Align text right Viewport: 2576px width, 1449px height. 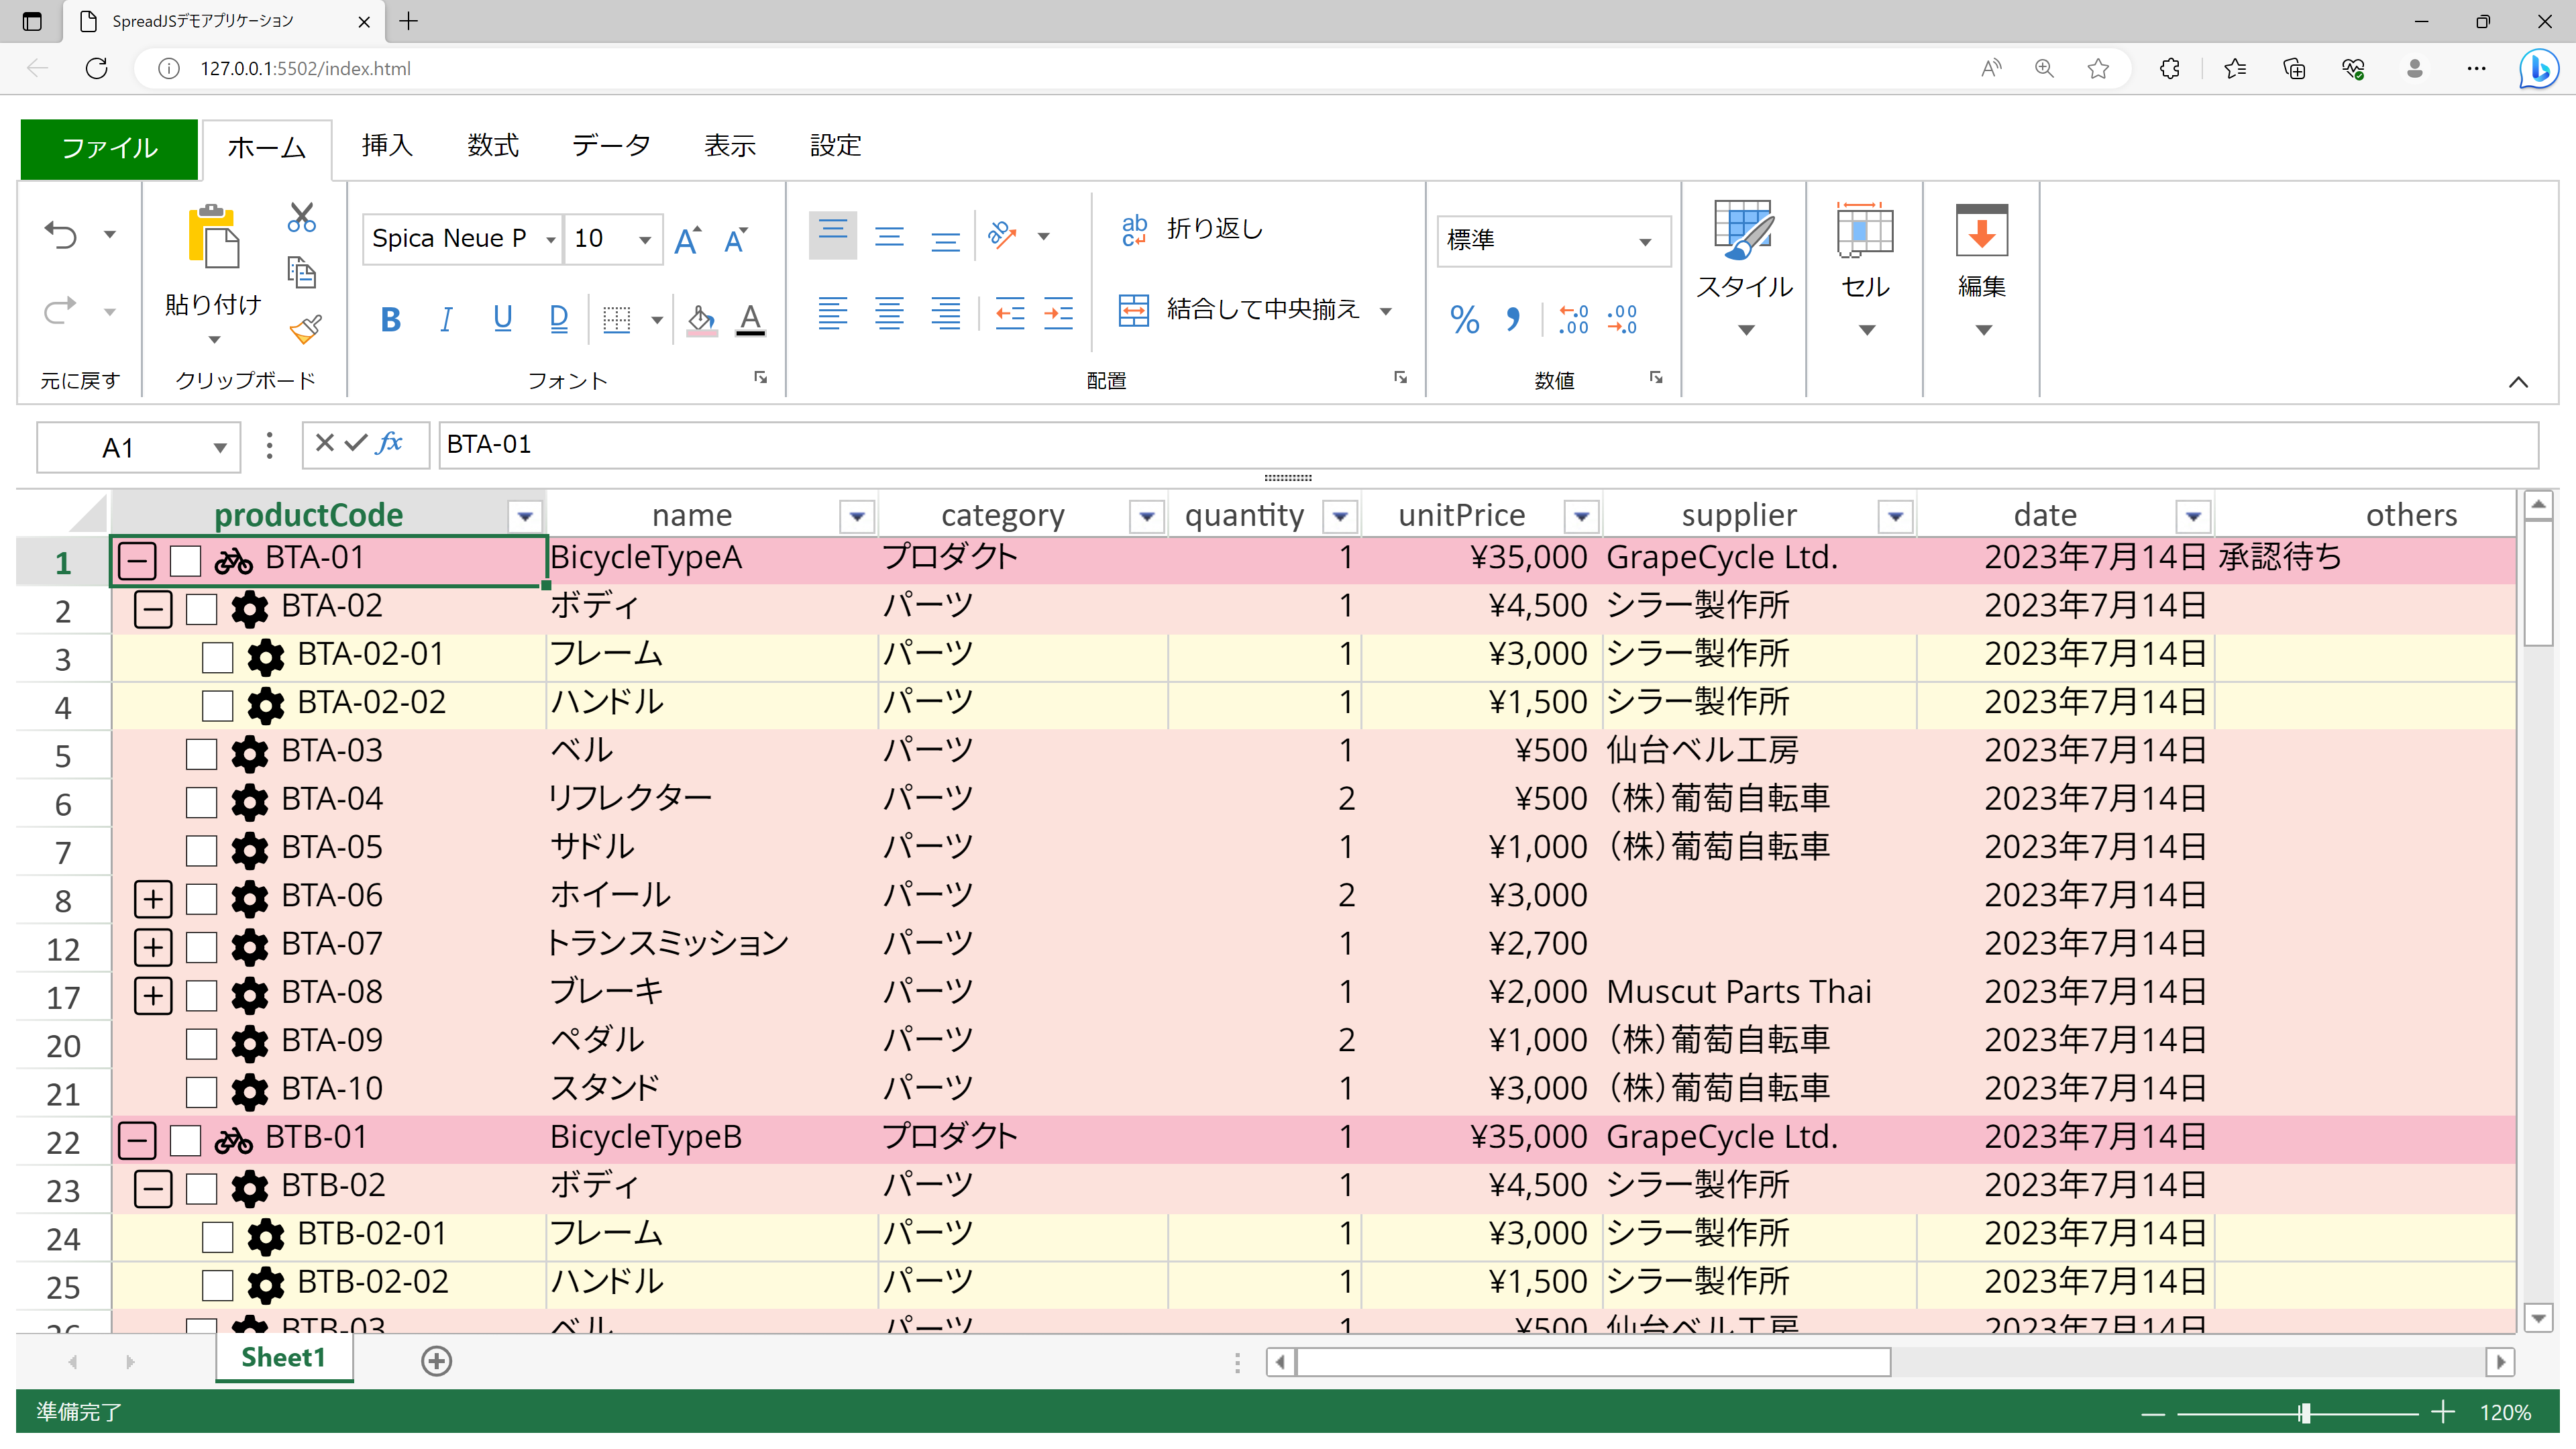[x=945, y=313]
